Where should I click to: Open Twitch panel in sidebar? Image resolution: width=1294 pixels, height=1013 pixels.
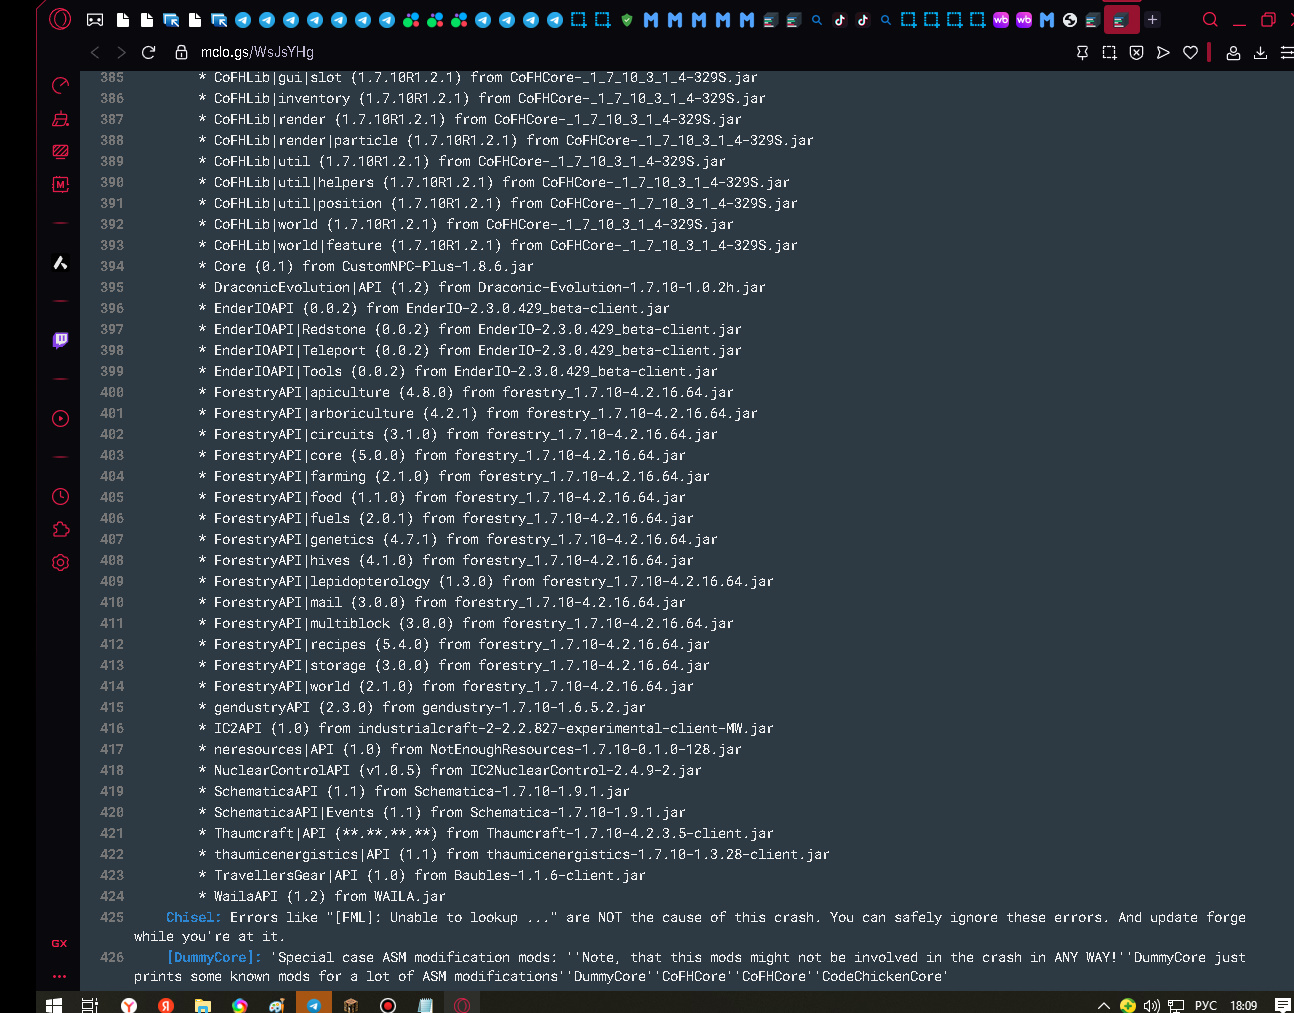(x=60, y=340)
